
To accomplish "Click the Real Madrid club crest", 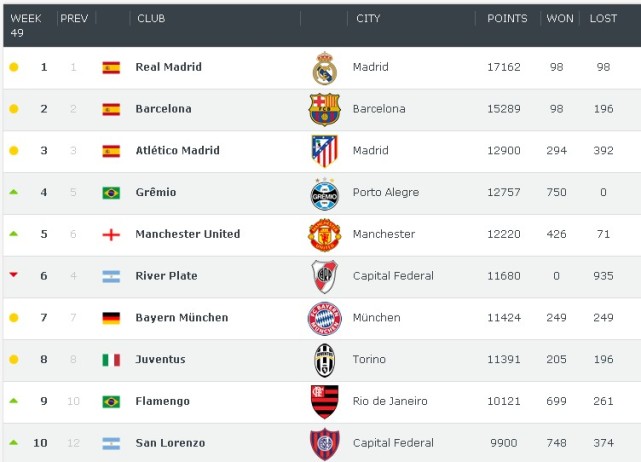I will (324, 67).
